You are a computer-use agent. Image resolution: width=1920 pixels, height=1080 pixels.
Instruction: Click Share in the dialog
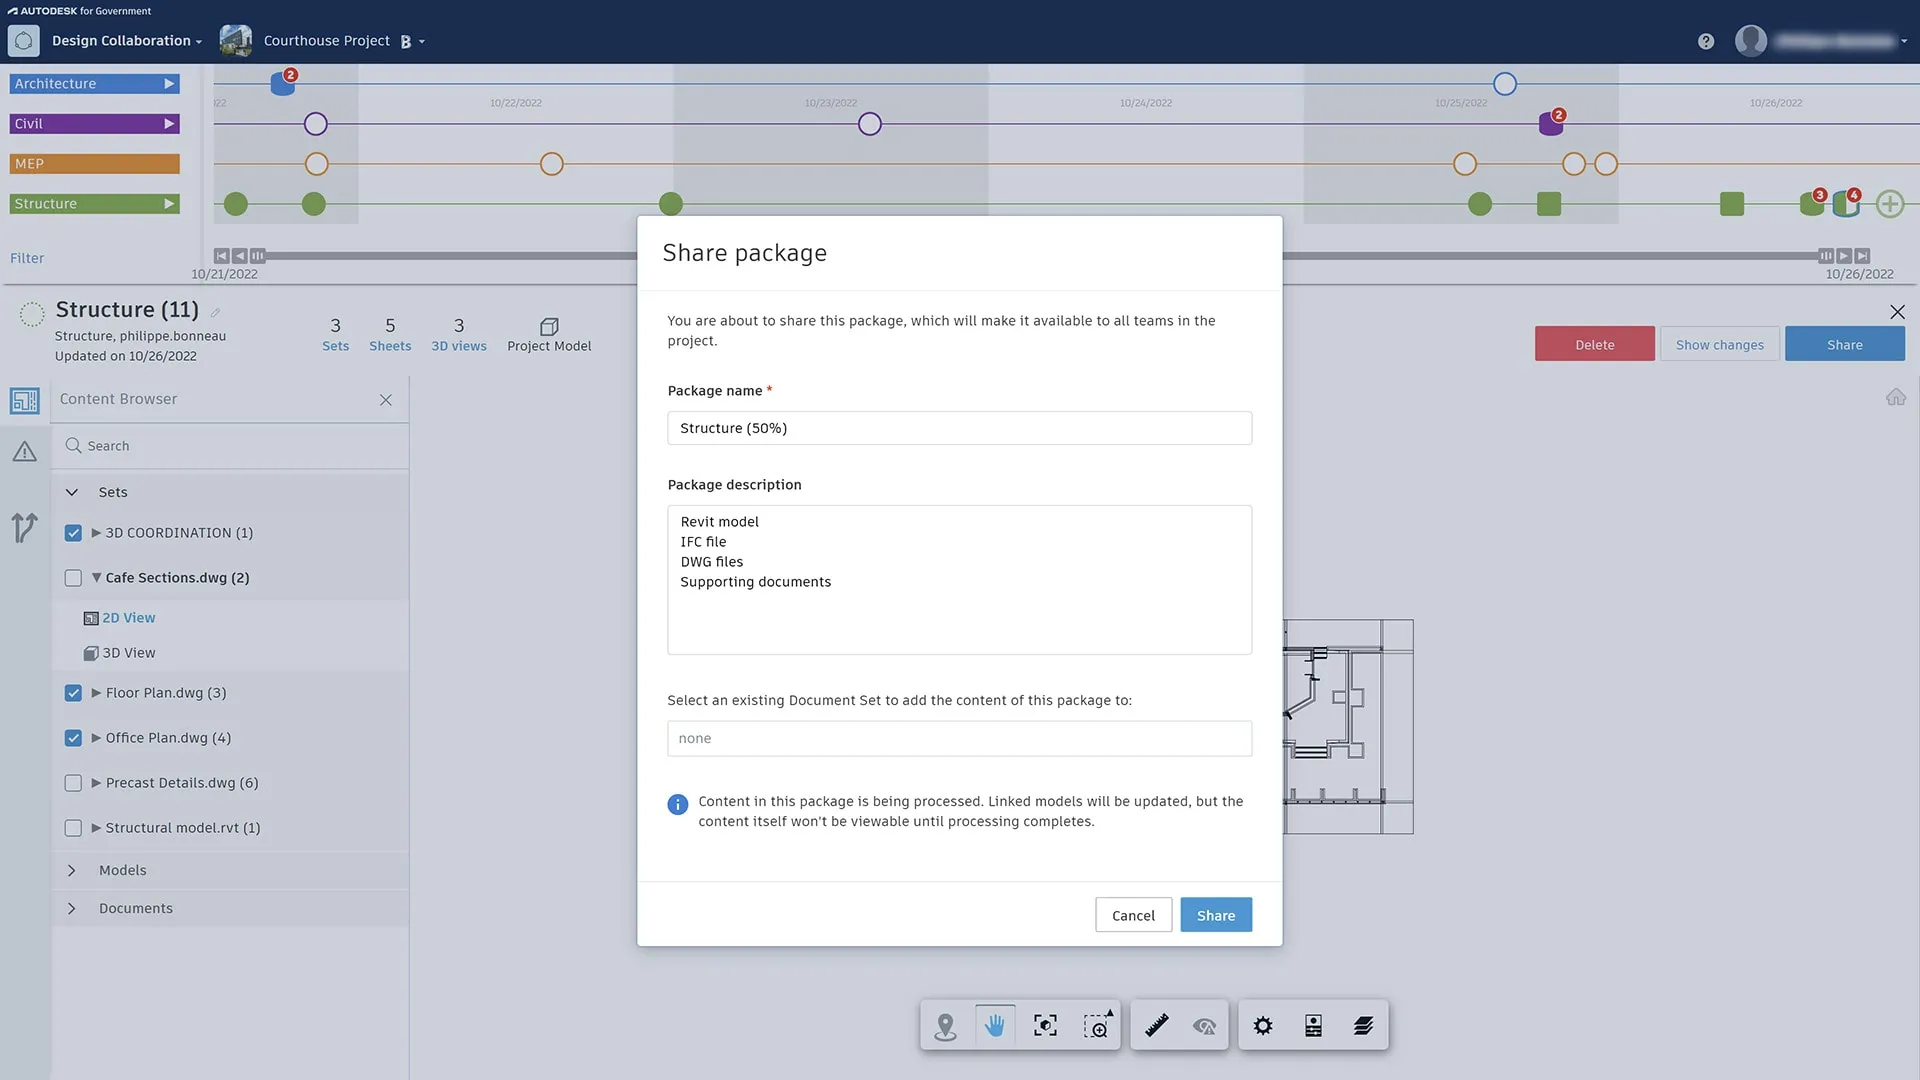tap(1215, 915)
